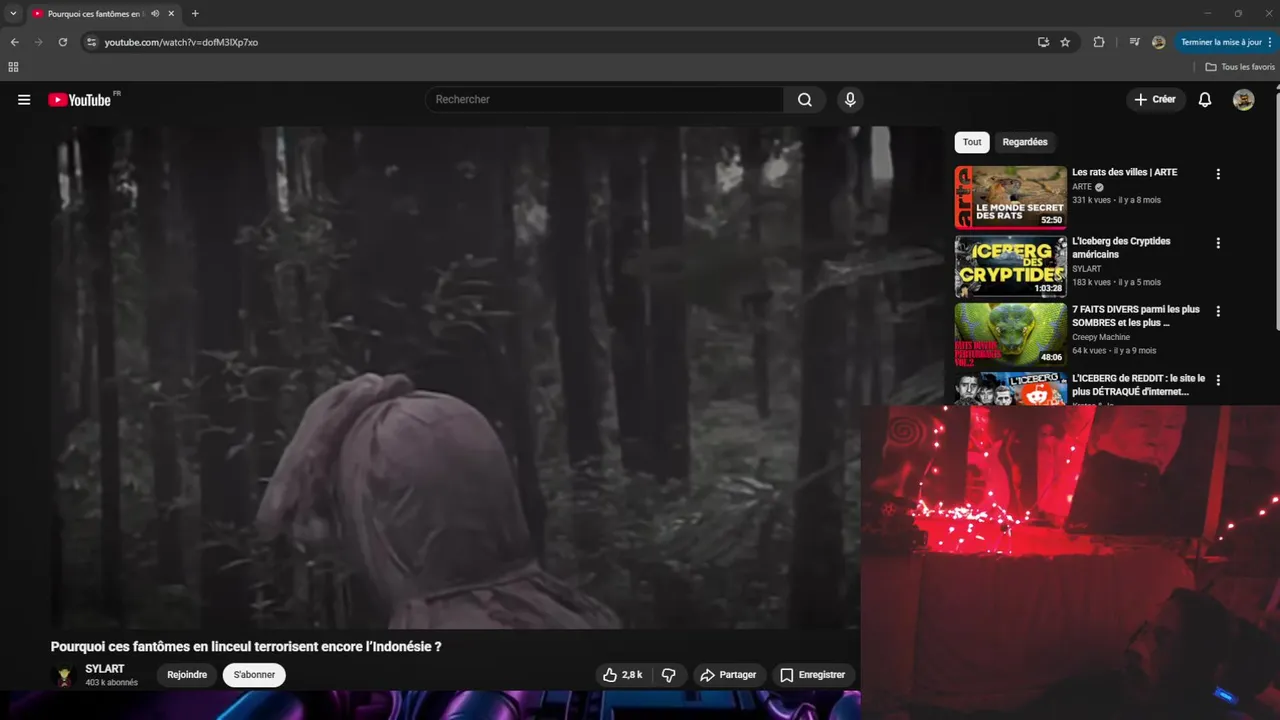
Task: Subscribe with the S'abonner button
Action: (x=254, y=675)
